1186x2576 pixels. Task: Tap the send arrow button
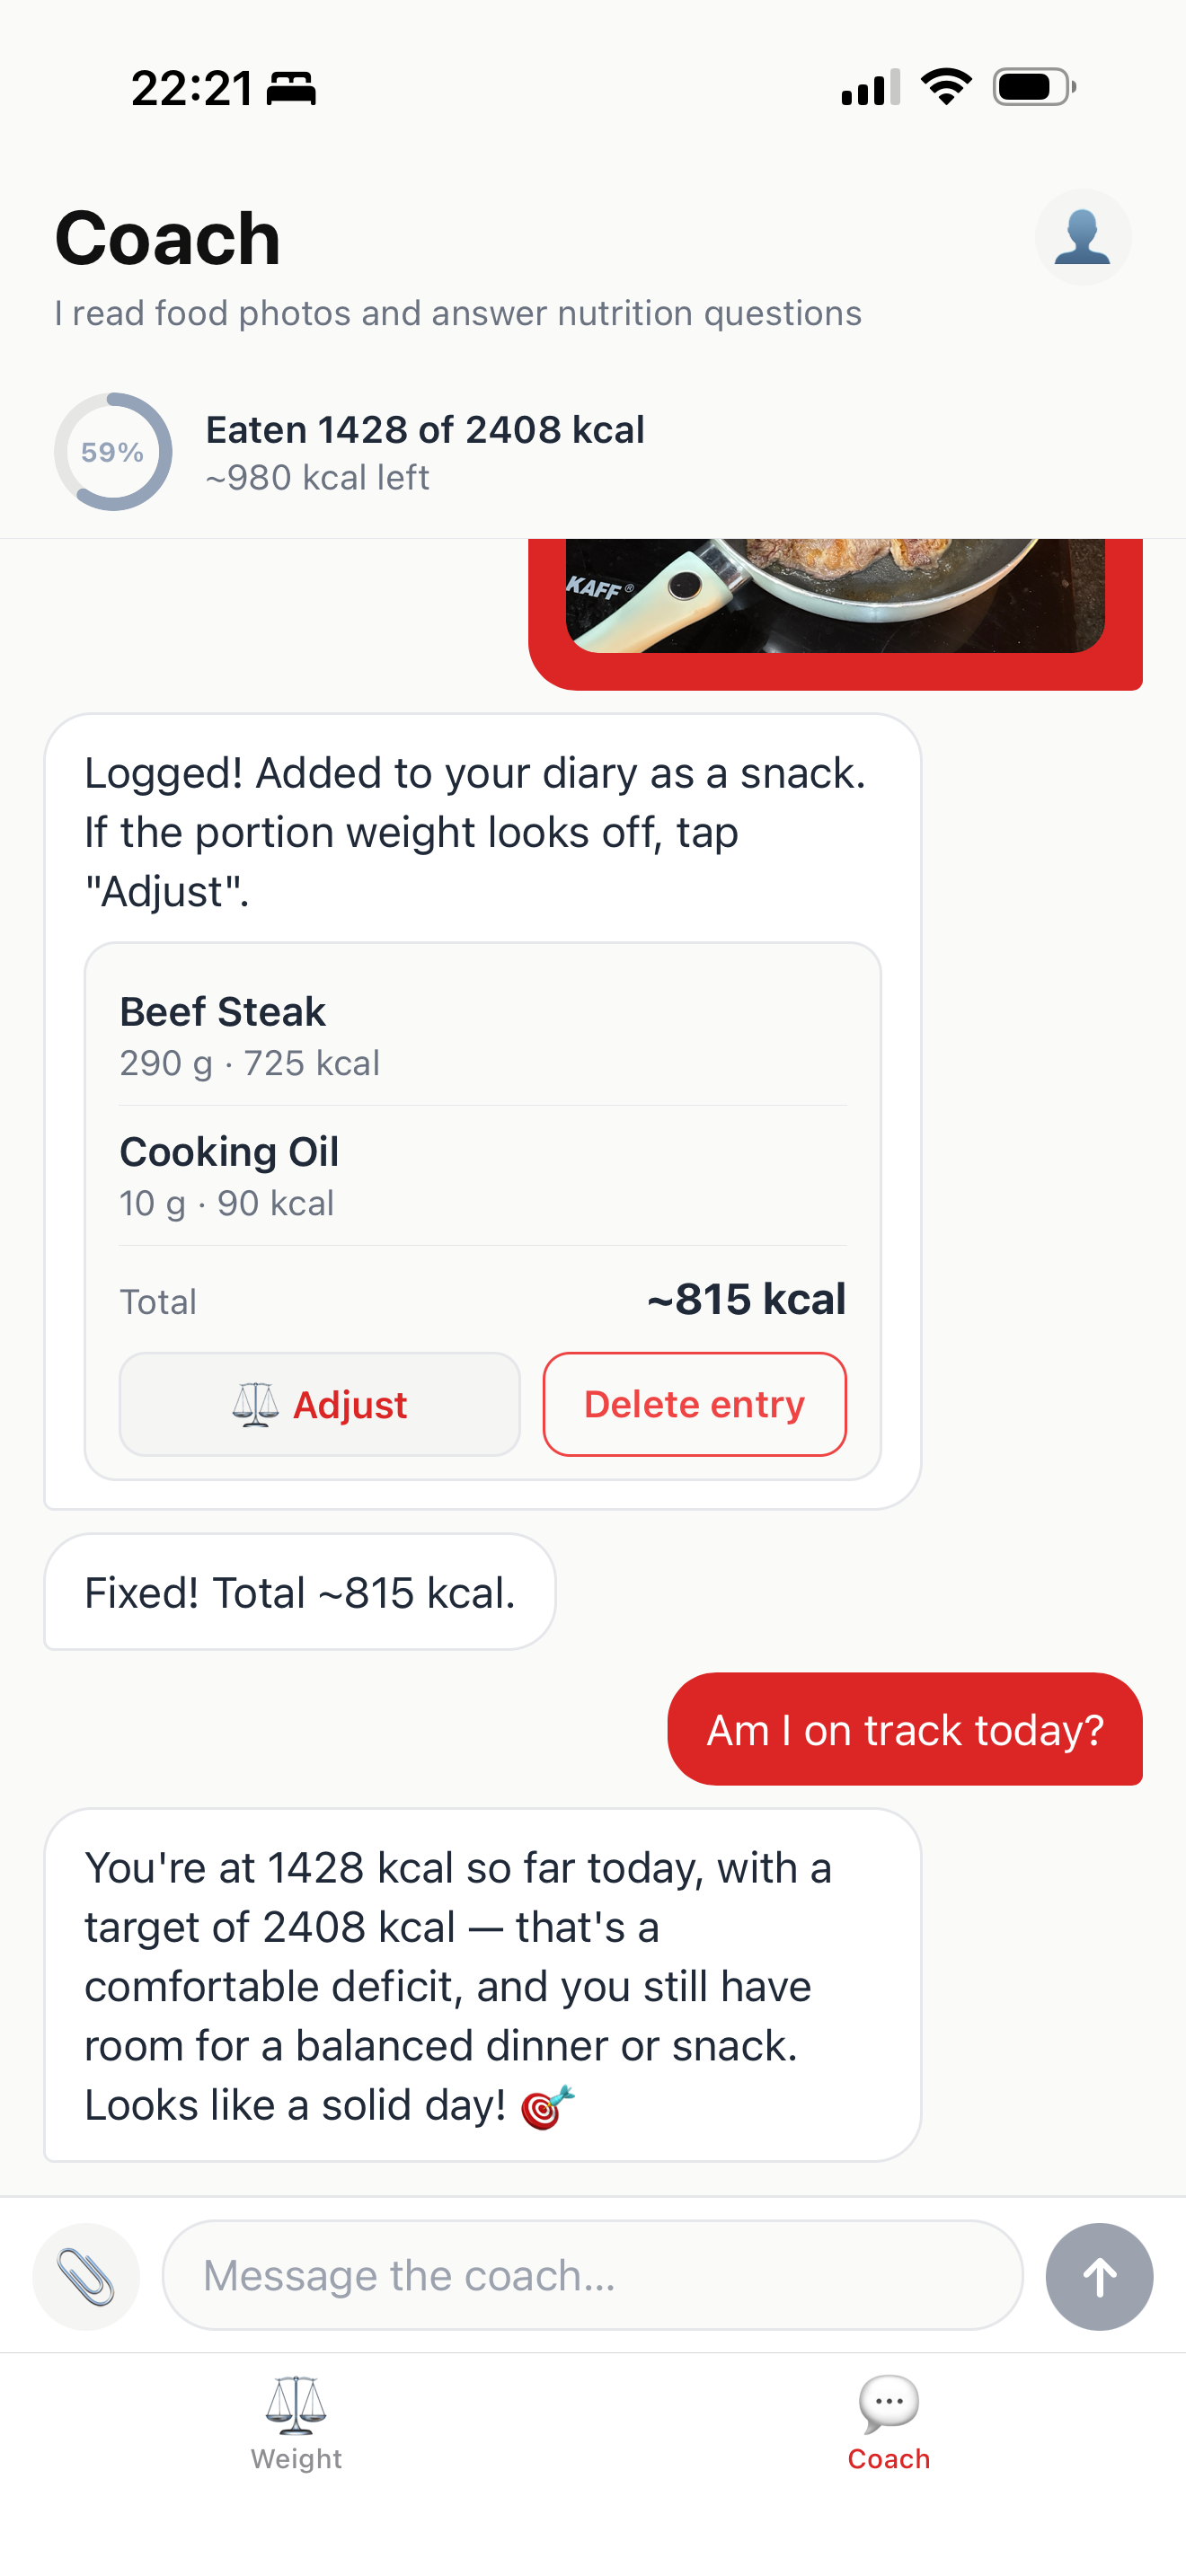(x=1099, y=2277)
